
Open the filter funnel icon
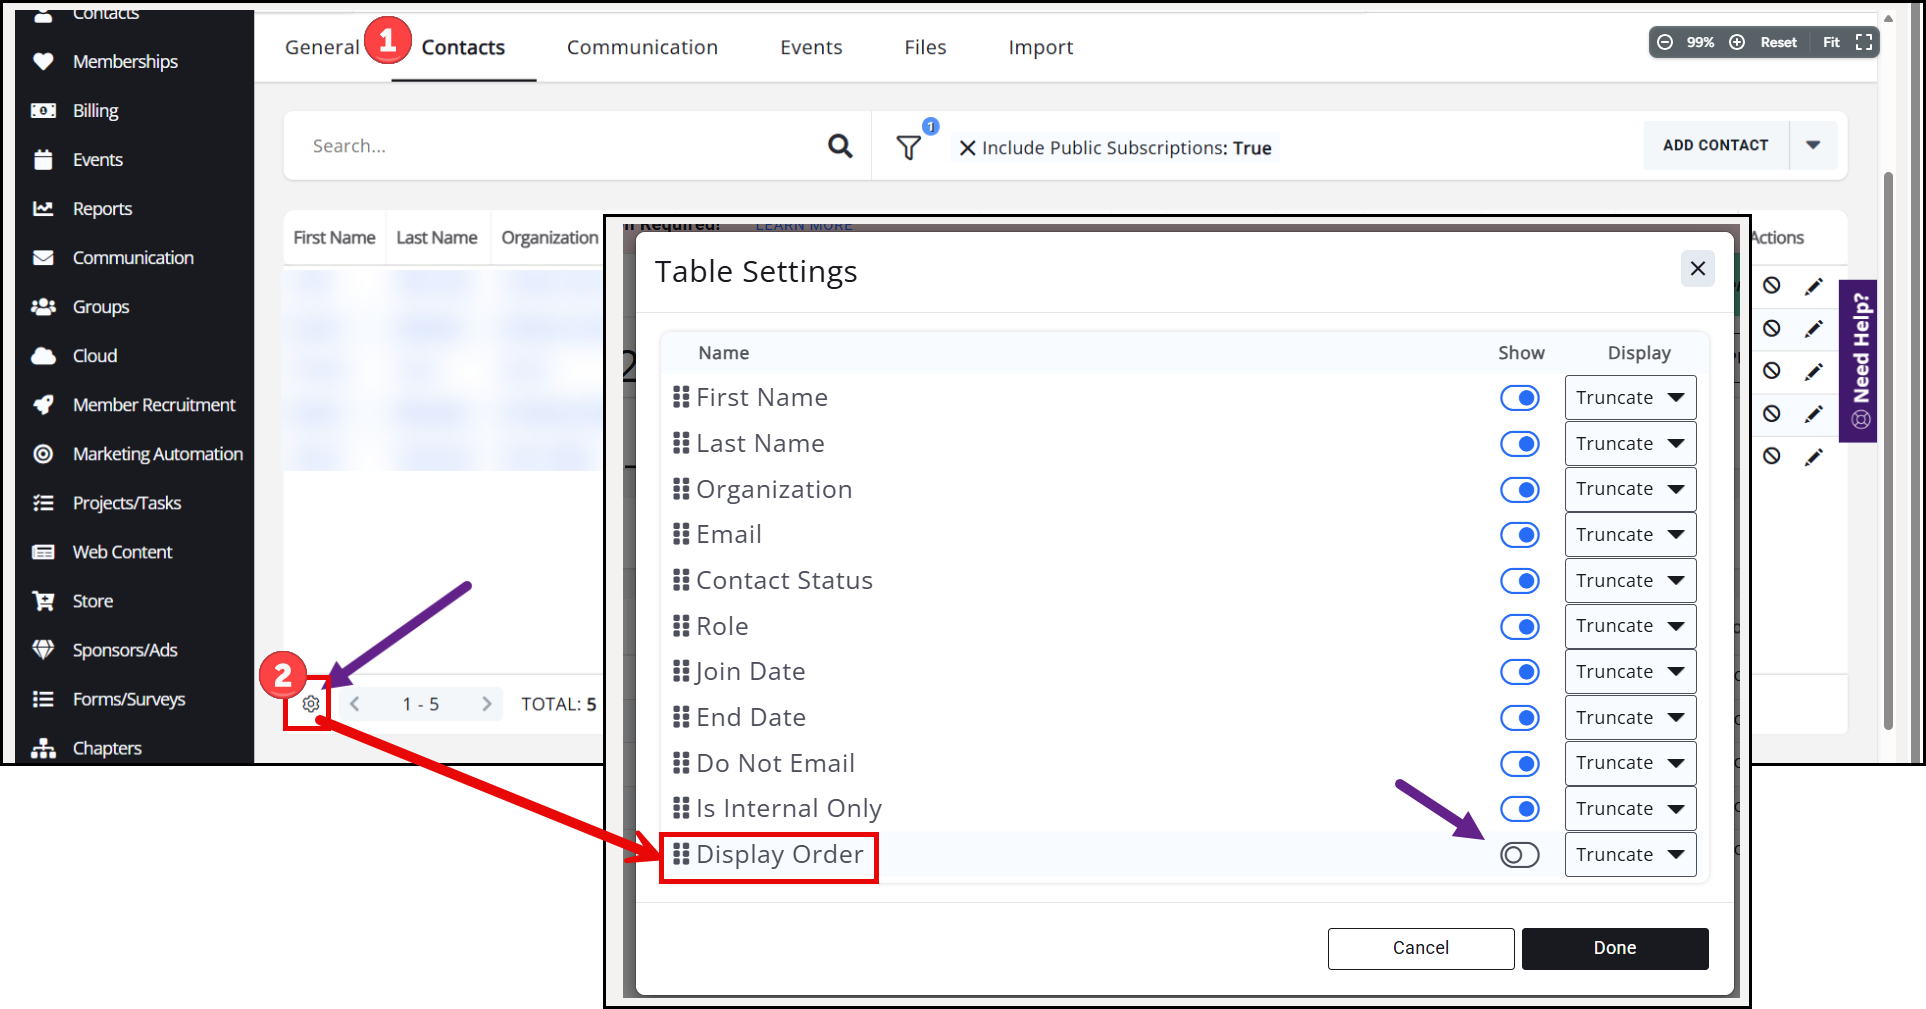[x=908, y=148]
